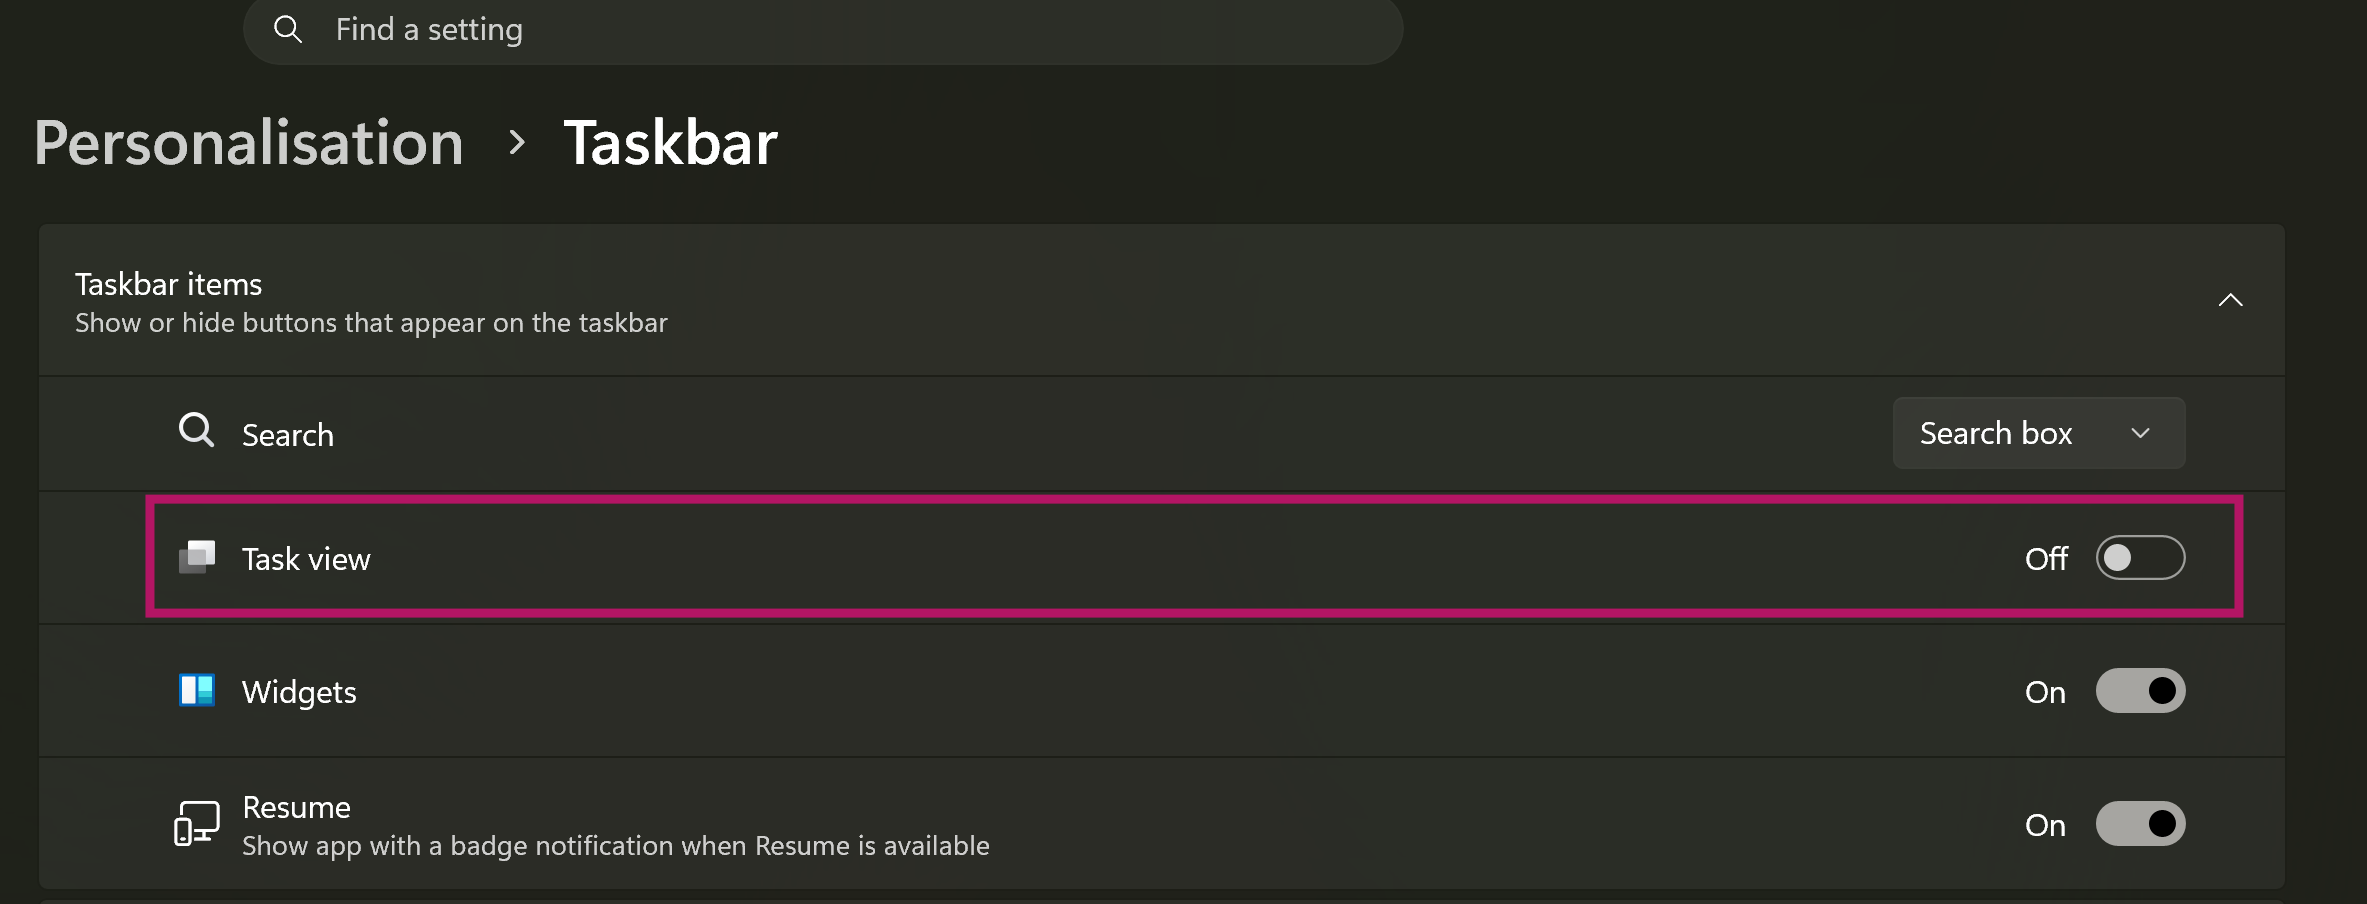
Task: Click the Find a setting field
Action: pyautogui.click(x=820, y=30)
